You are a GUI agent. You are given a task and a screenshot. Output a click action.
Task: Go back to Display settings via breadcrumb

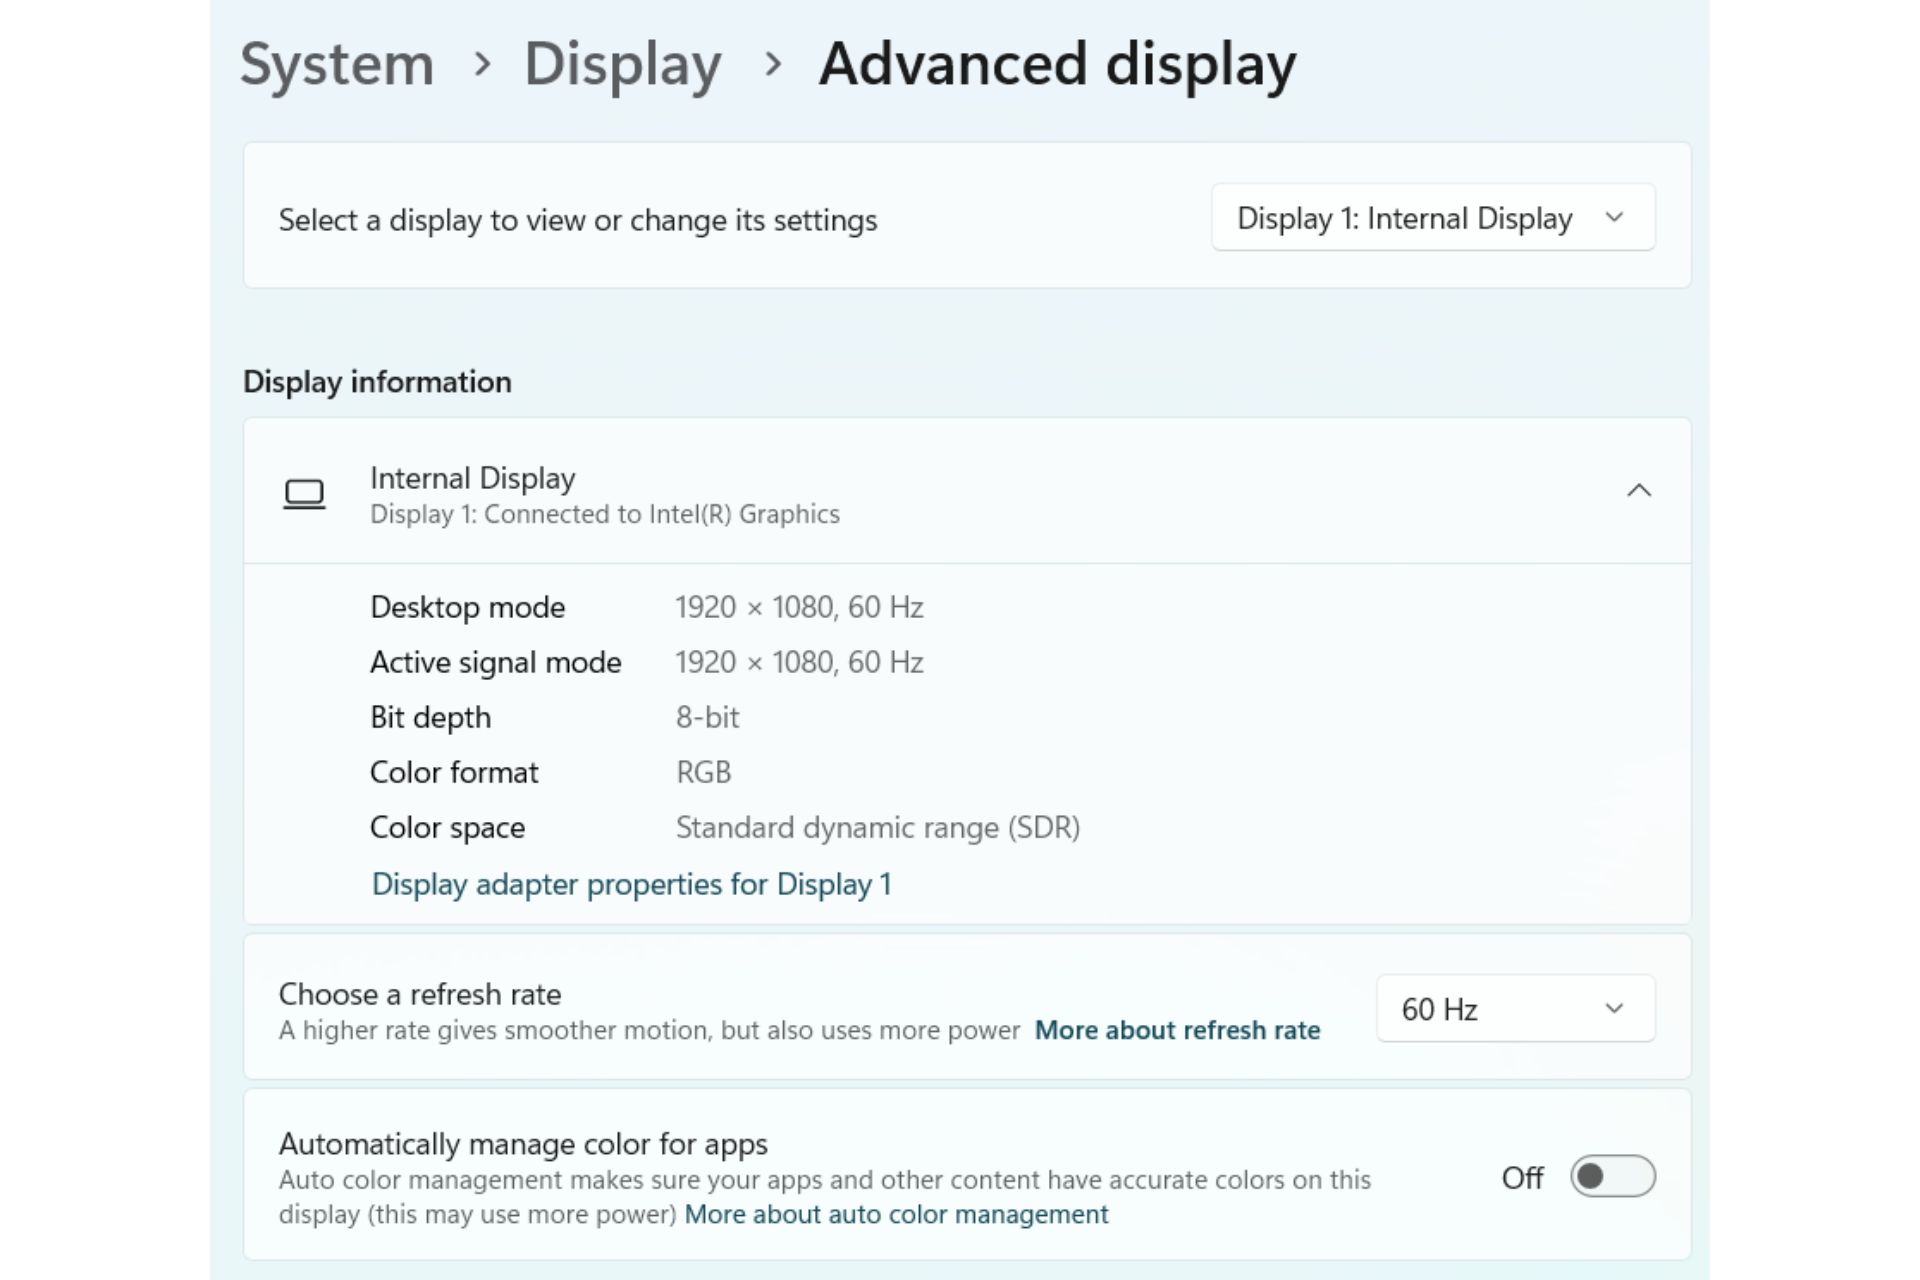[624, 64]
